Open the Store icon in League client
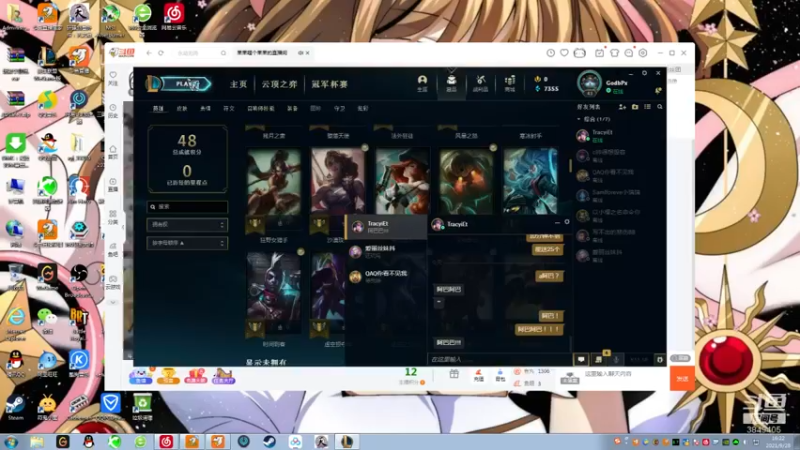The image size is (800, 450). (x=510, y=83)
